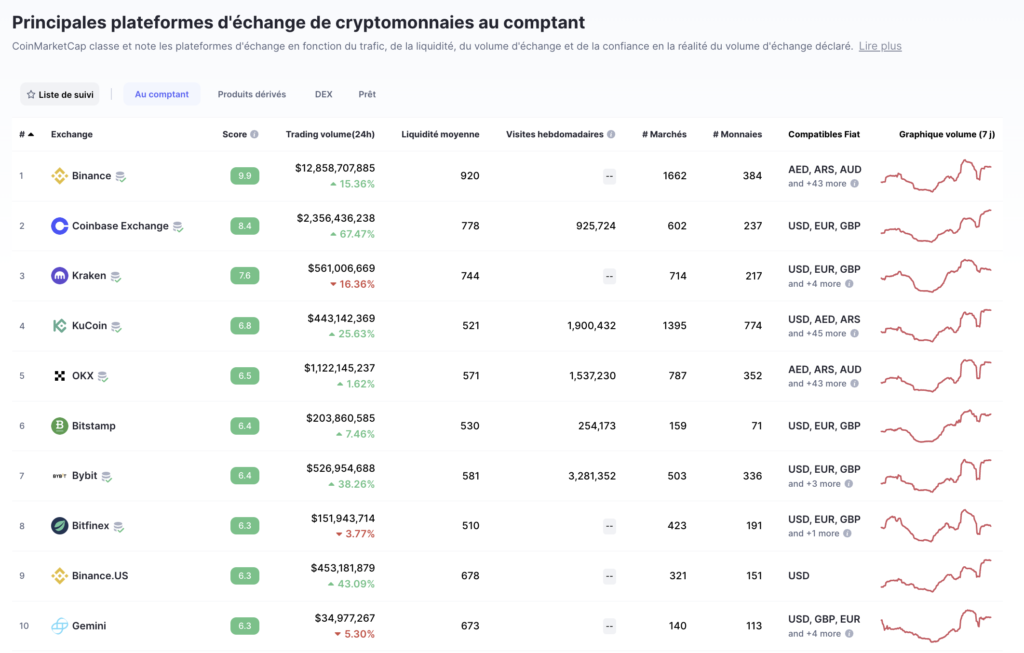Sort by Liquidité moyenne column header
1024x653 pixels.
(x=440, y=135)
